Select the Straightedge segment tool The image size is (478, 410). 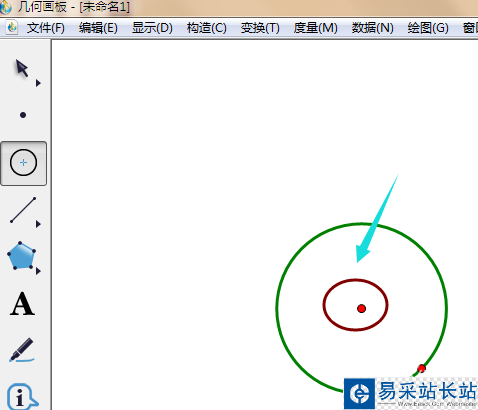pos(23,210)
